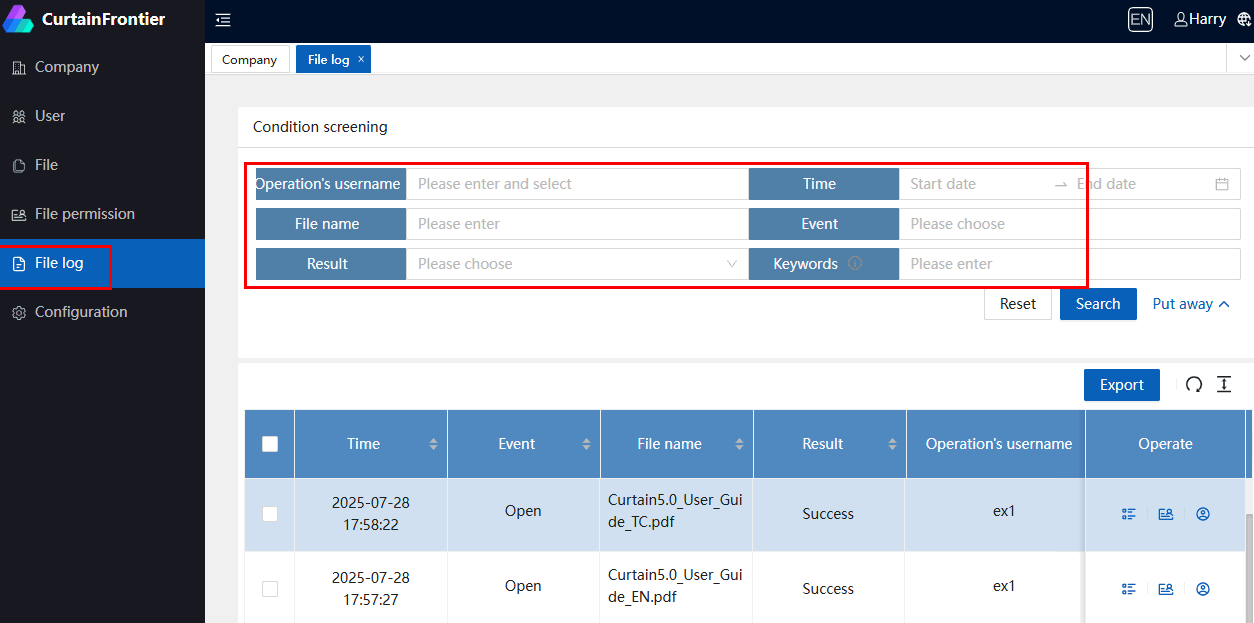Open file permission icon for Curtain5.0_User_Guide_EN.pdf row
The height and width of the screenshot is (623, 1254).
tap(1166, 589)
